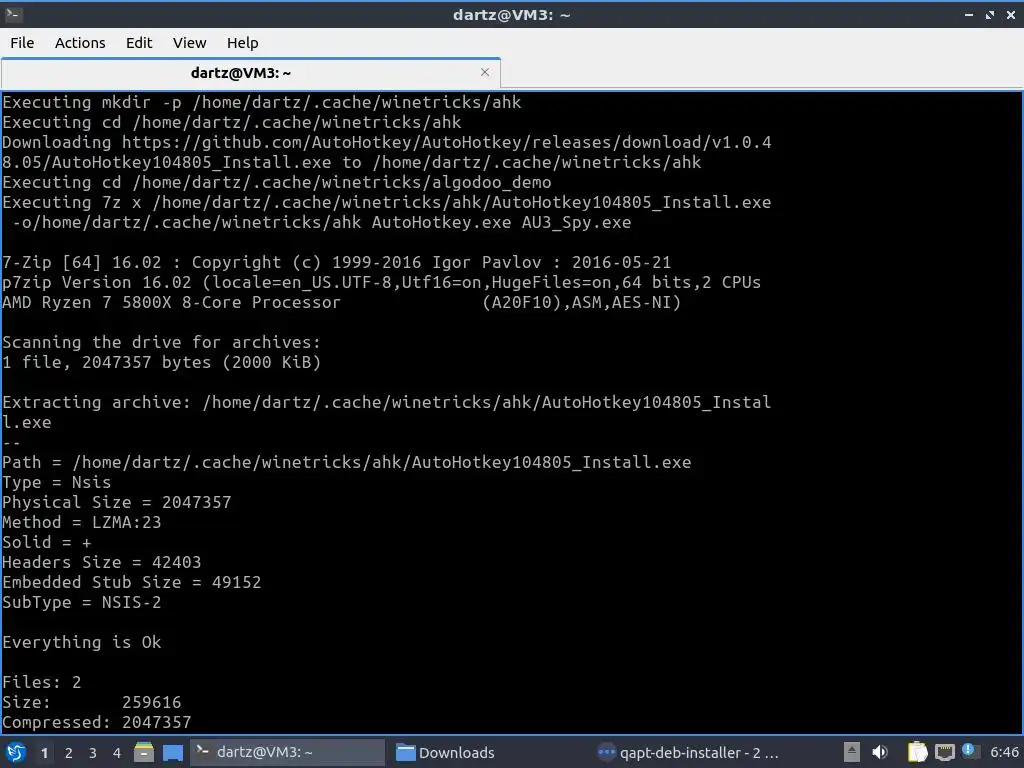Open the File menu

[x=22, y=43]
